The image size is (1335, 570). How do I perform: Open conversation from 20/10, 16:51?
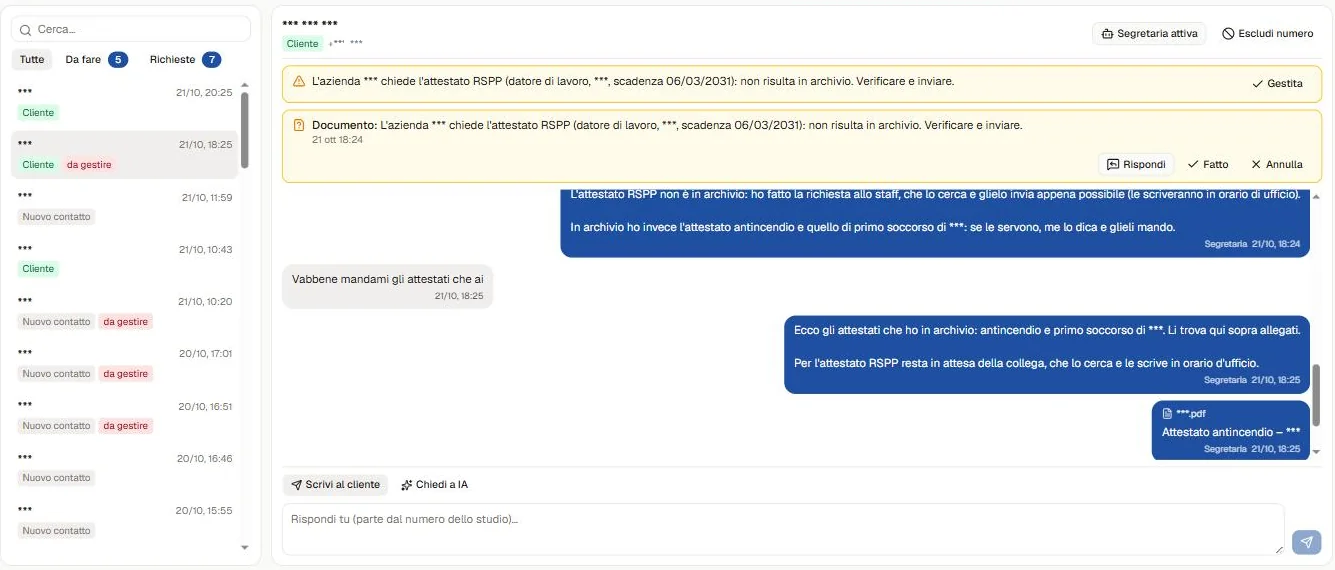tap(125, 415)
